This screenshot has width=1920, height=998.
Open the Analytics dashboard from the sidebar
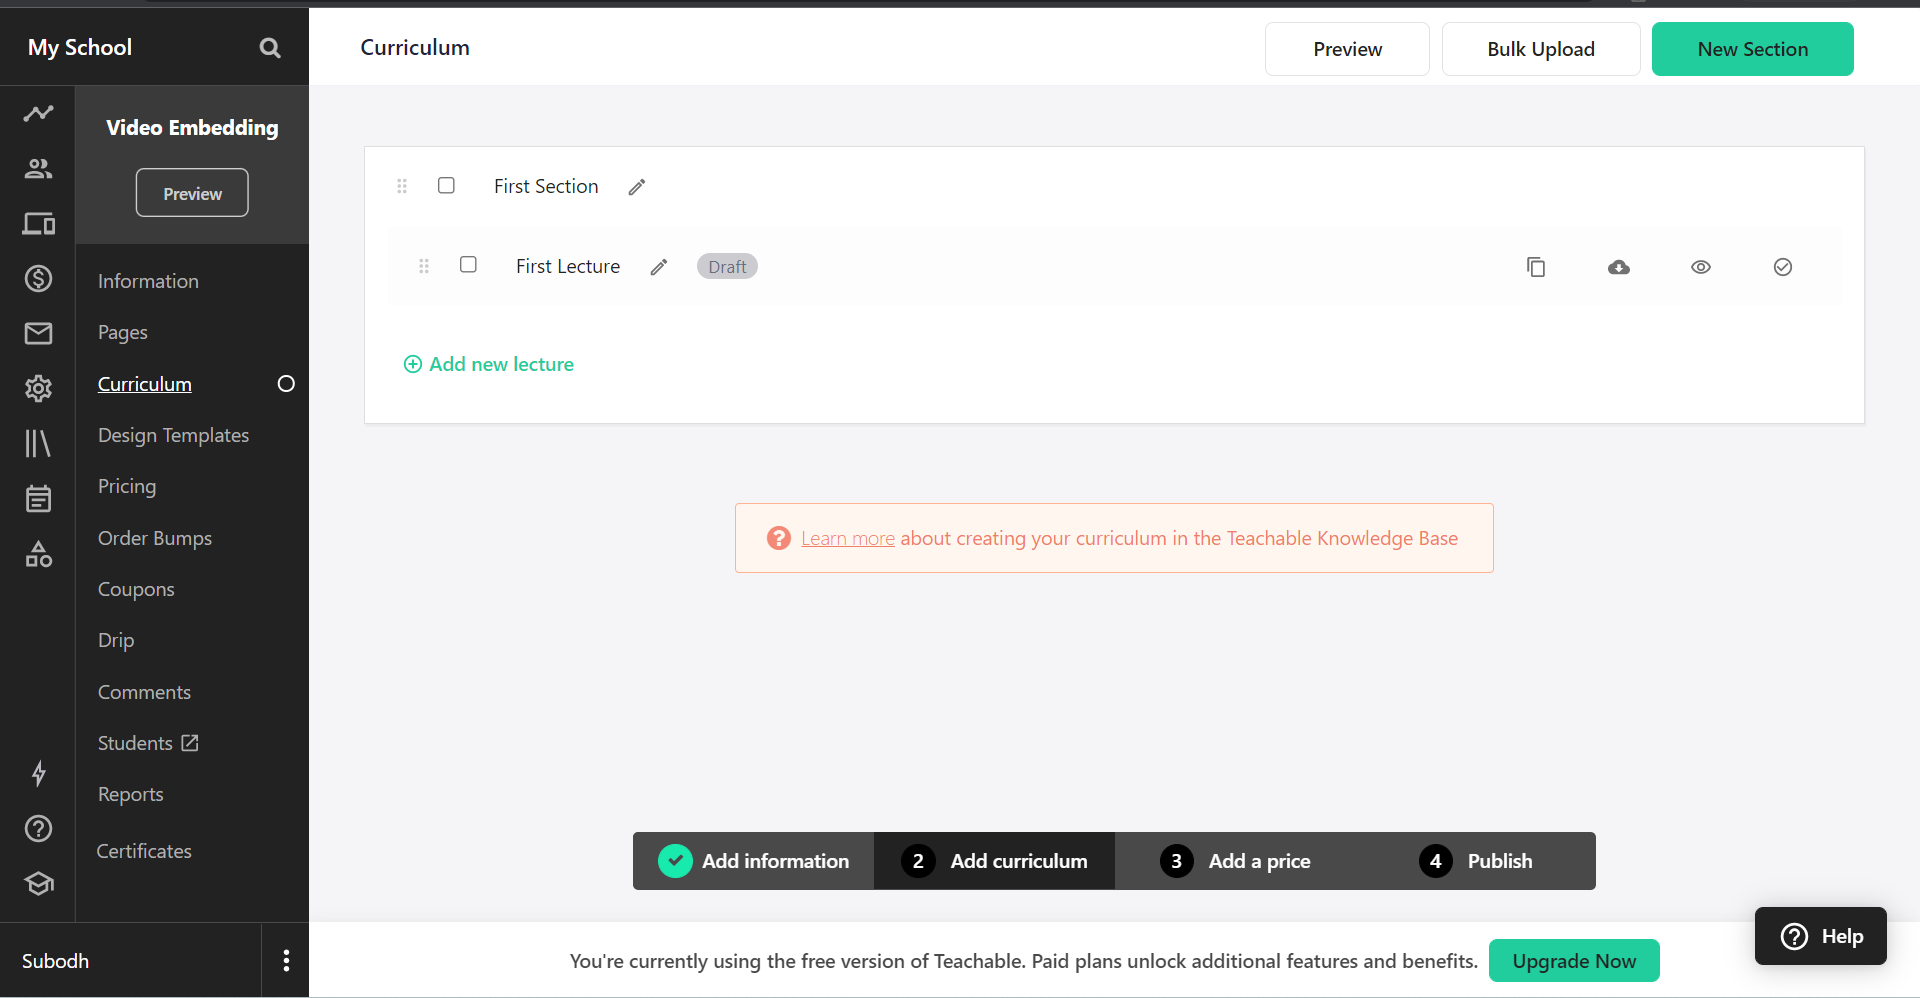click(x=37, y=113)
